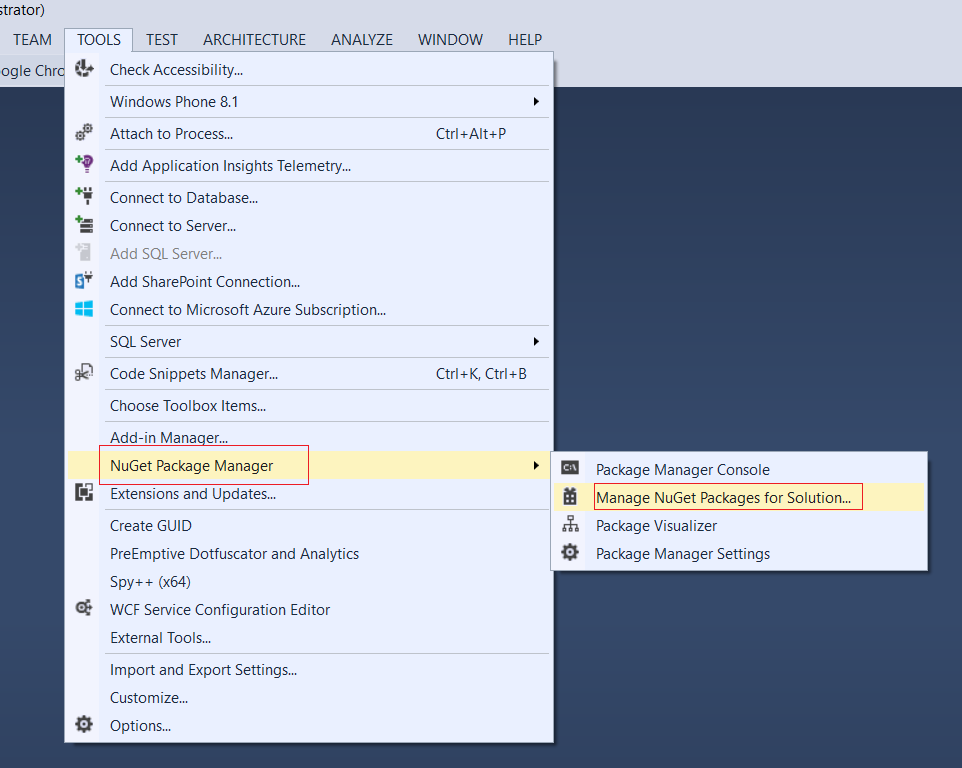
Task: Click the Microsoft Azure Windows logo icon
Action: 85,309
